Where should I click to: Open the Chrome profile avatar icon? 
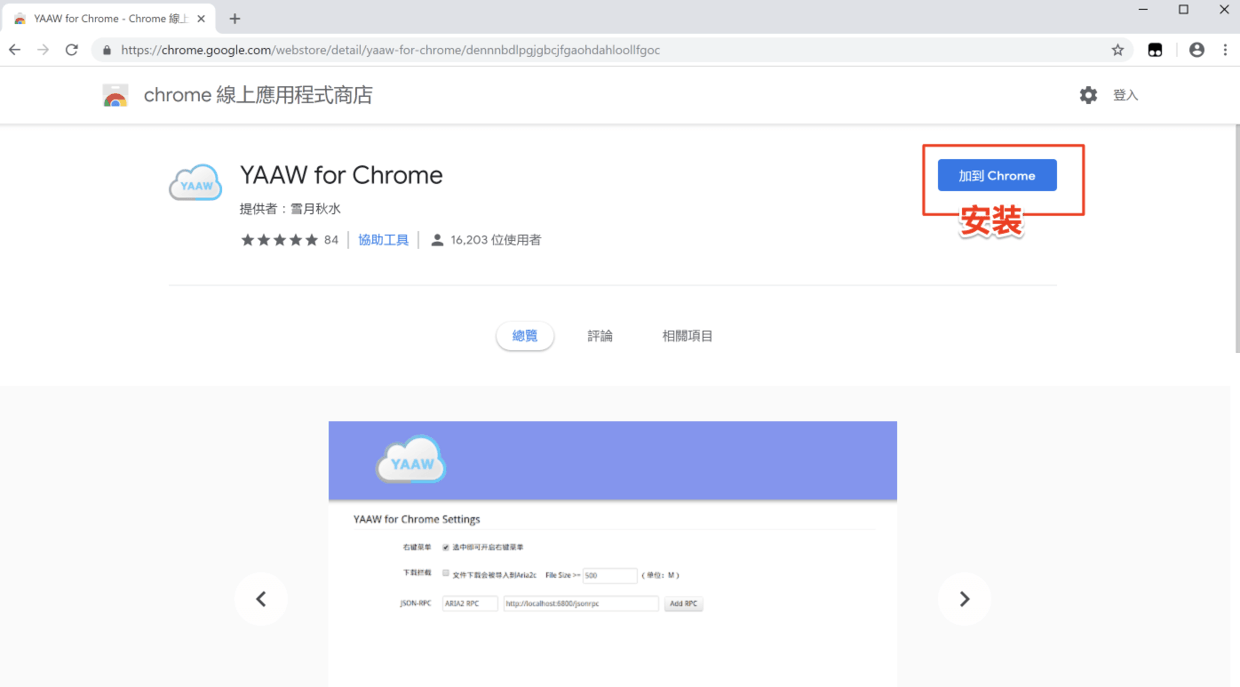1197,50
